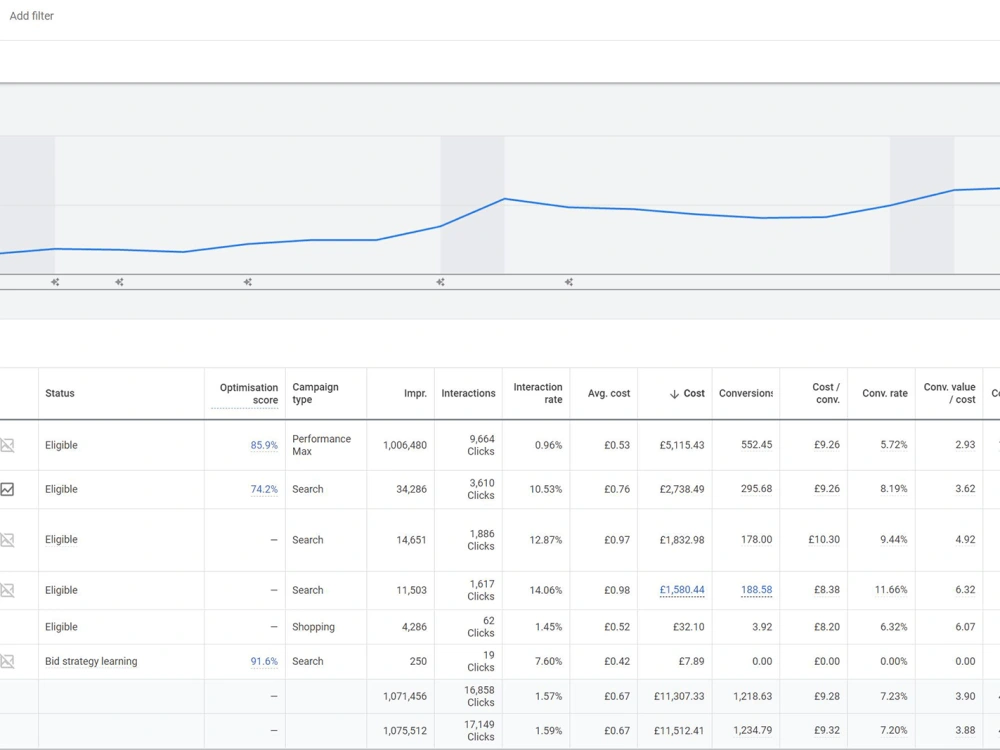Sort by the Cost / conv. header
This screenshot has width=1000, height=750.
pyautogui.click(x=826, y=393)
